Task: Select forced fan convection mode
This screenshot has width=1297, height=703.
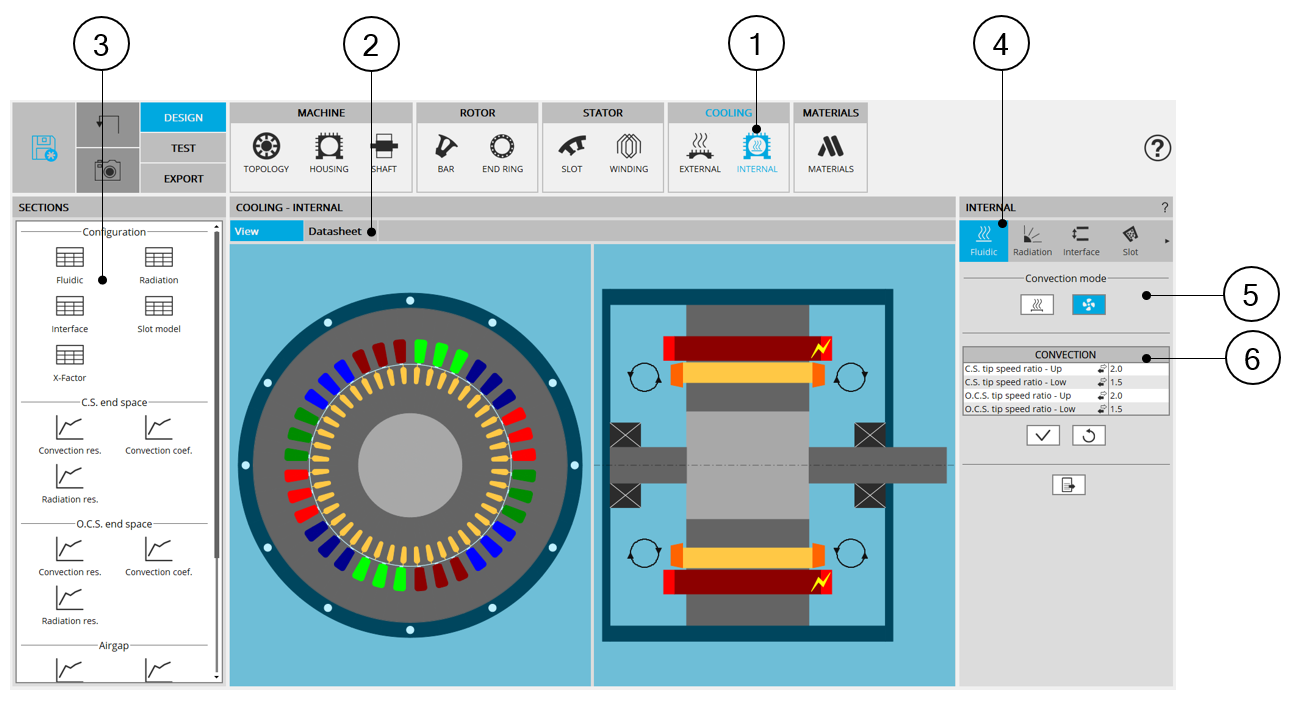Action: [x=1089, y=305]
